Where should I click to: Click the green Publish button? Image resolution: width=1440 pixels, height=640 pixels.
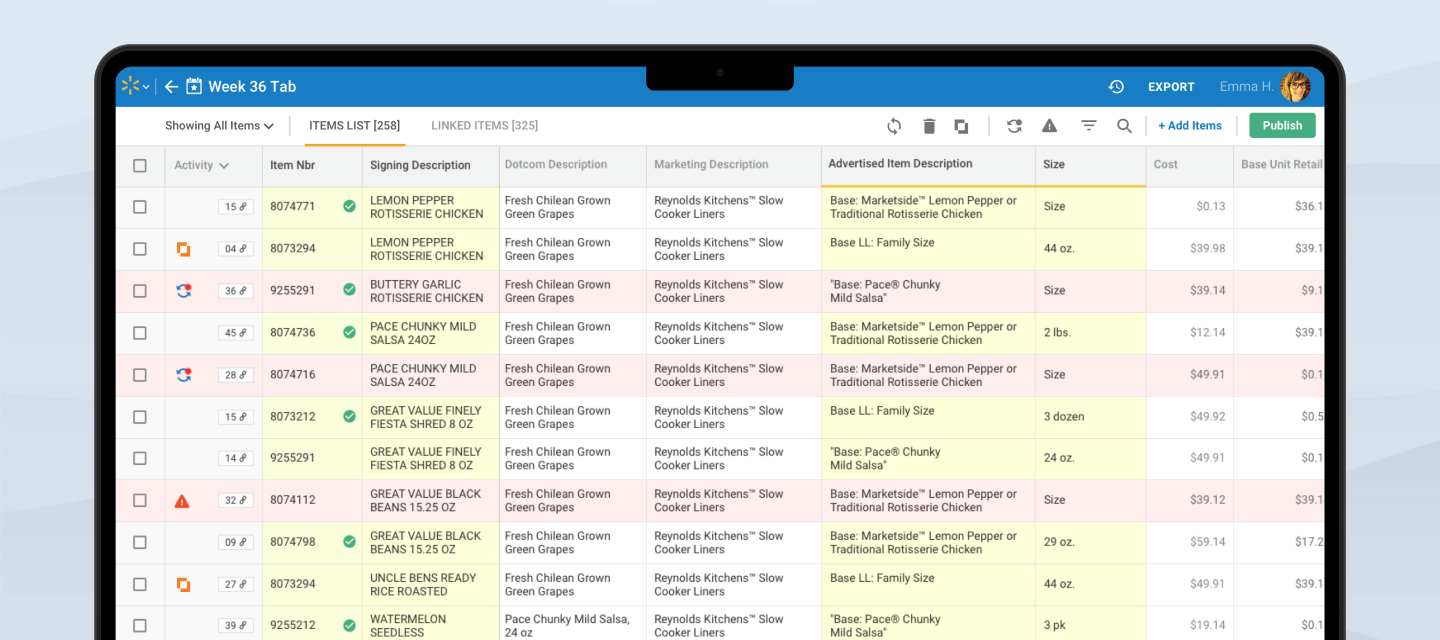tap(1282, 126)
